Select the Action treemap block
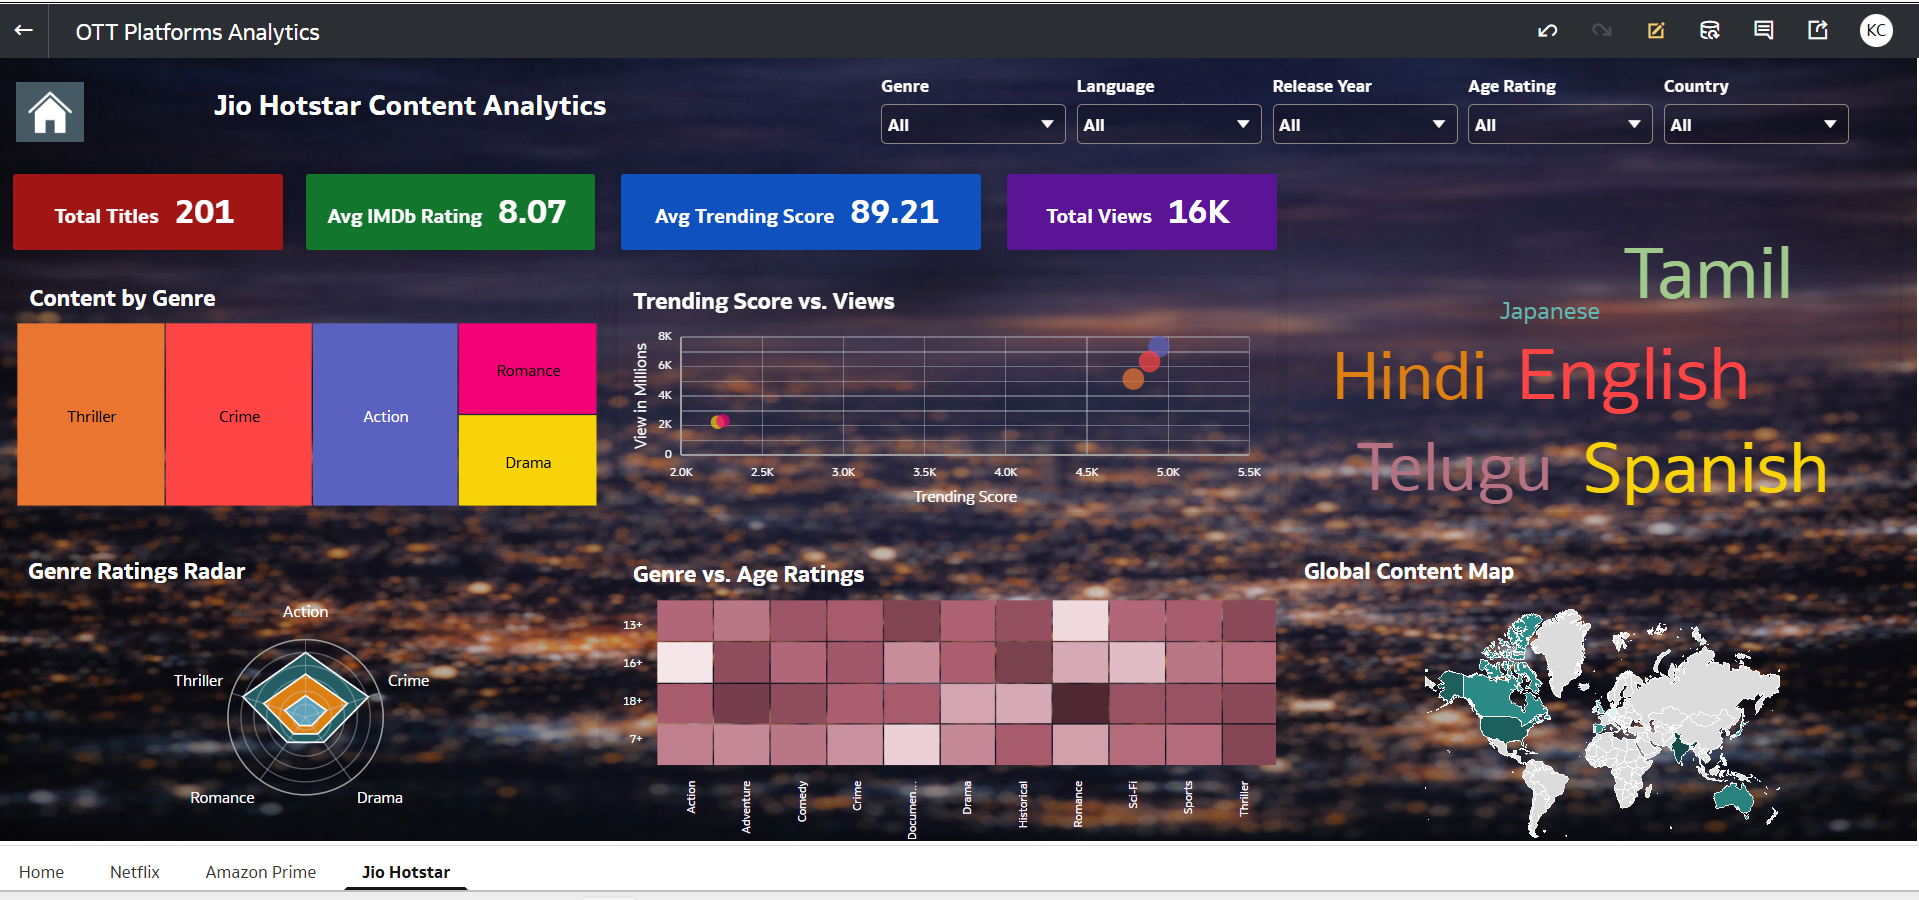This screenshot has height=900, width=1919. pyautogui.click(x=385, y=415)
